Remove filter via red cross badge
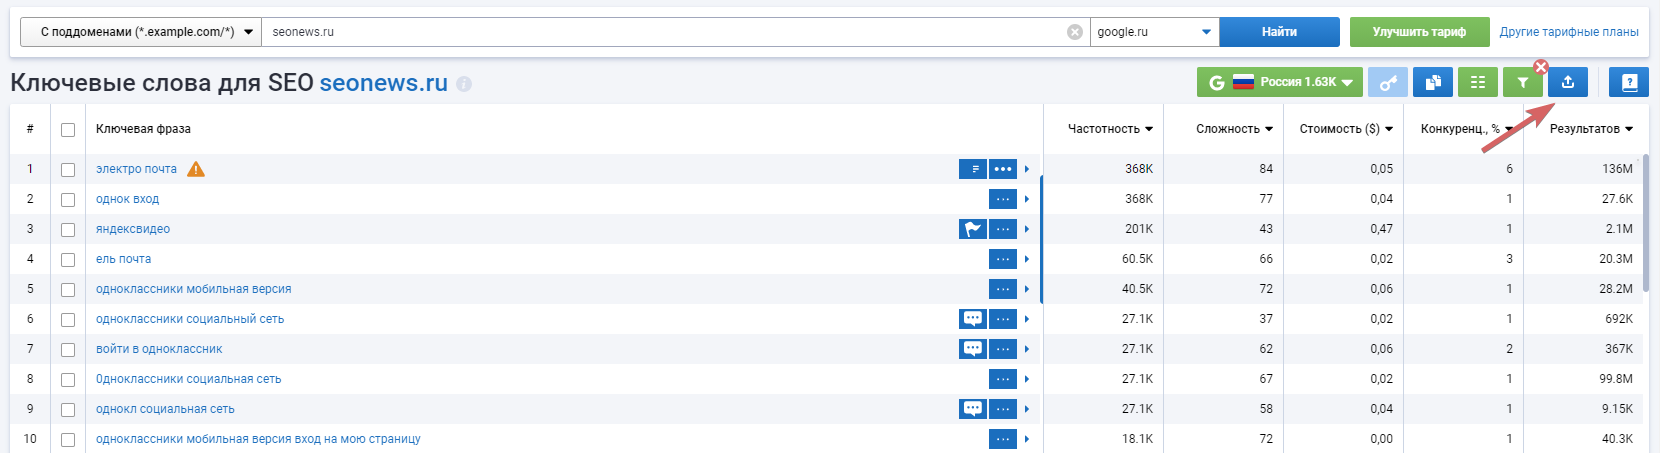The image size is (1660, 453). [1541, 67]
